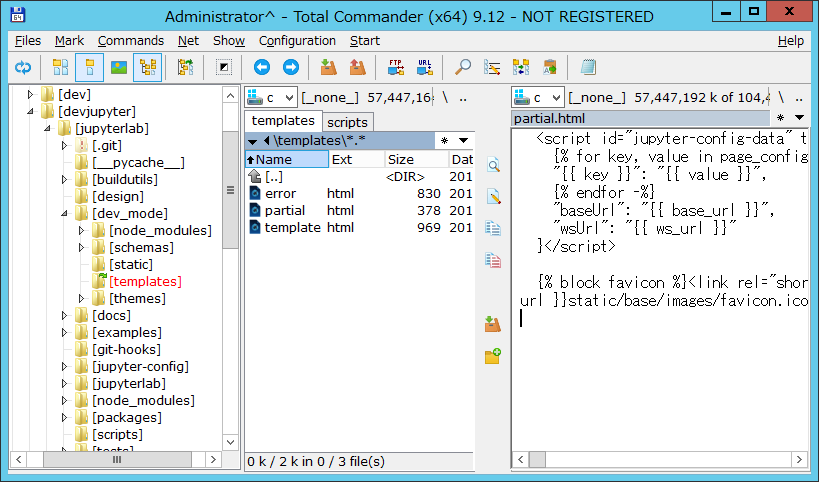Click the unpack files toolbar icon
The height and width of the screenshot is (482, 819).
click(358, 67)
